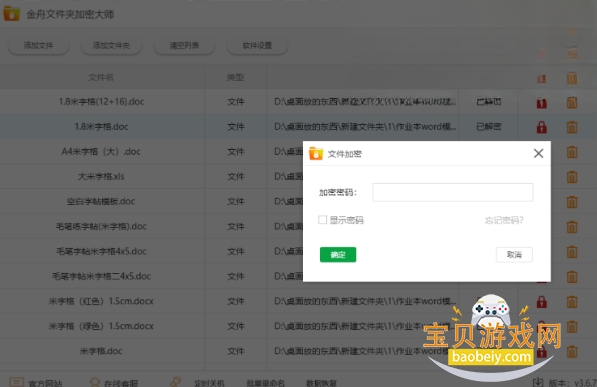597x387 pixels.
Task: Click 定时关机 icon in the bottom bar
Action: [x=176, y=382]
